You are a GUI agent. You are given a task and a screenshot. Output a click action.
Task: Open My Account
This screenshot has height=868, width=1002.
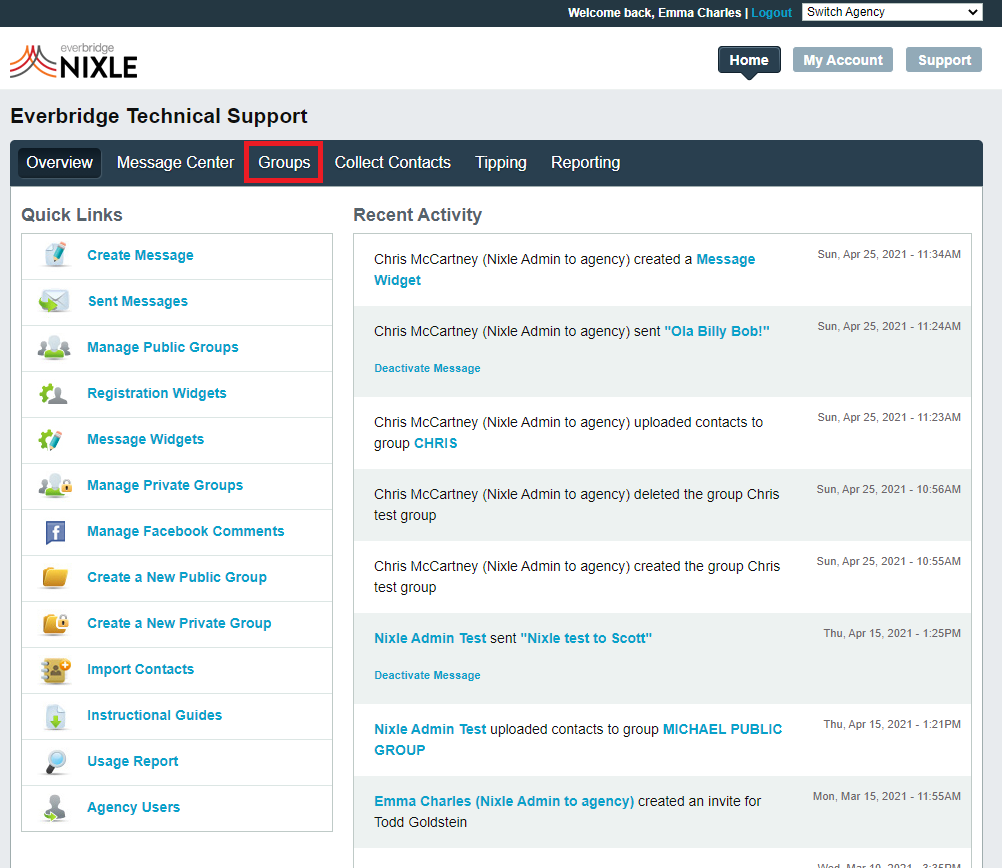click(x=842, y=60)
